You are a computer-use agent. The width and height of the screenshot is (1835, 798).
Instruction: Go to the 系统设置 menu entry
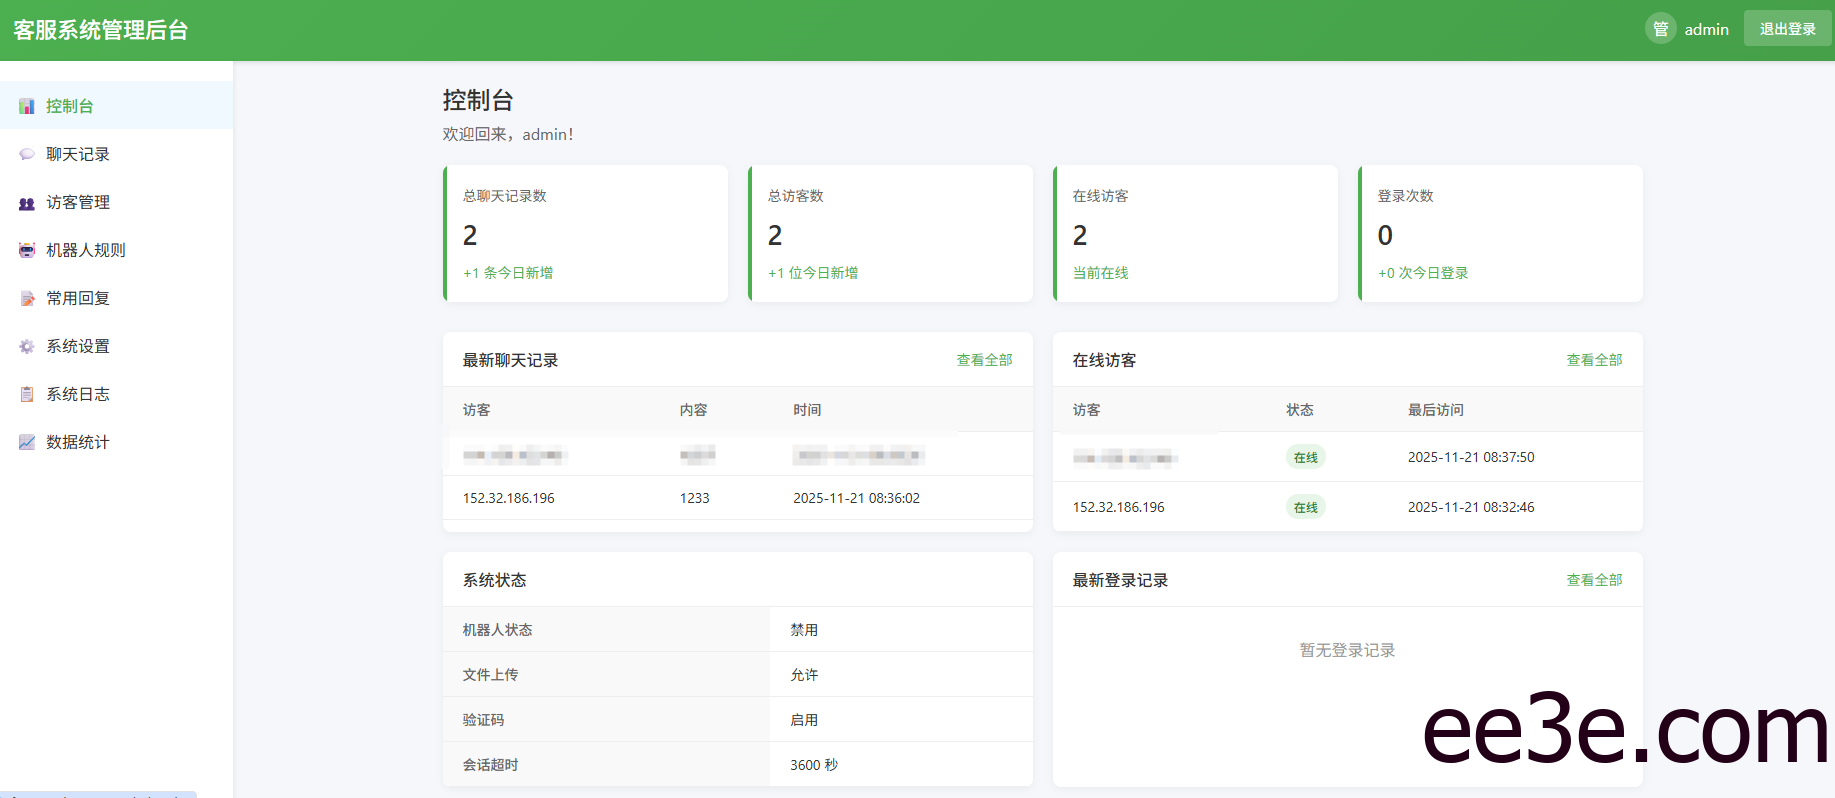point(78,346)
